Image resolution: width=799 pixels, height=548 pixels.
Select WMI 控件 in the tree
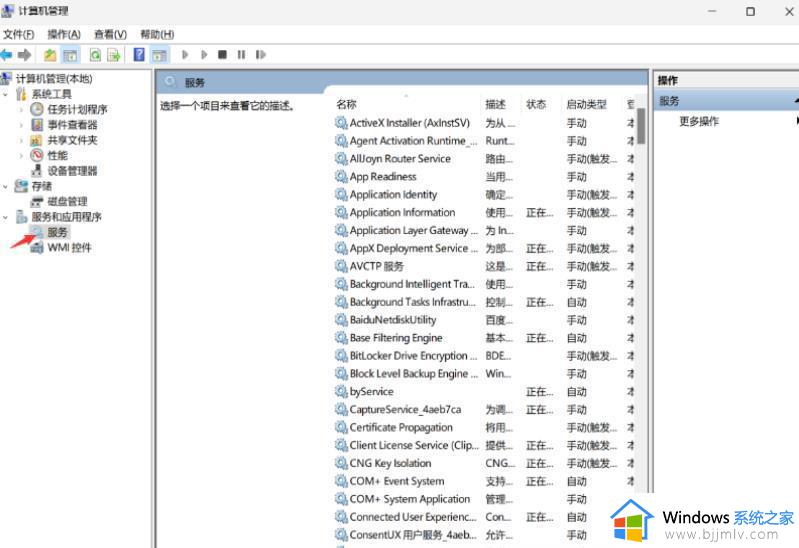[x=69, y=248]
